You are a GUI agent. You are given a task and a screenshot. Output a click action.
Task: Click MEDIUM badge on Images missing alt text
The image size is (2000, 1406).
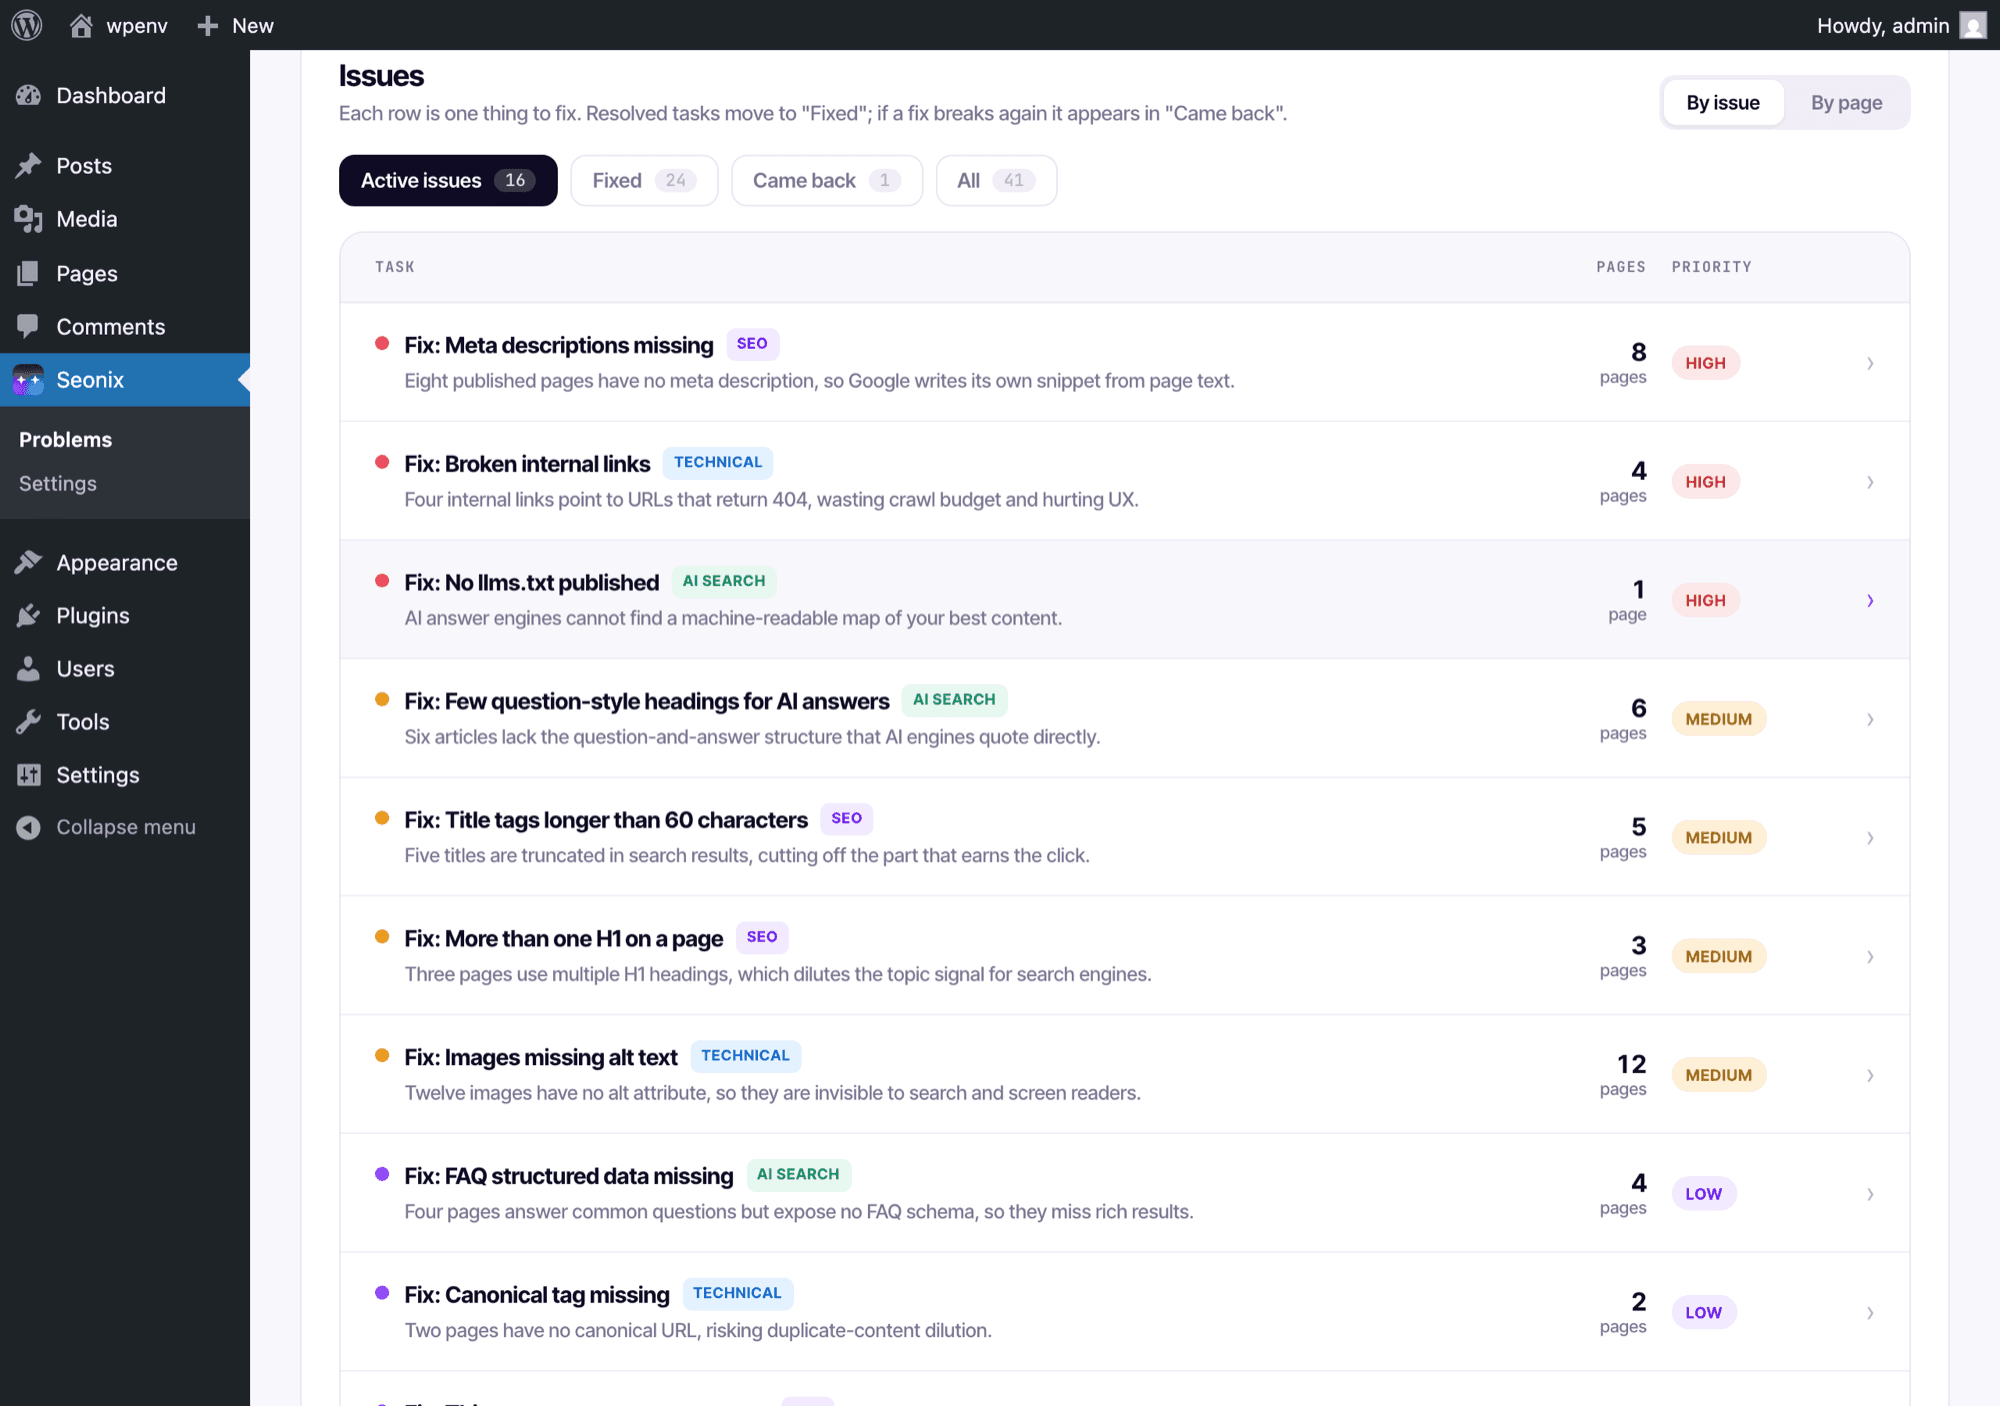pyautogui.click(x=1718, y=1075)
